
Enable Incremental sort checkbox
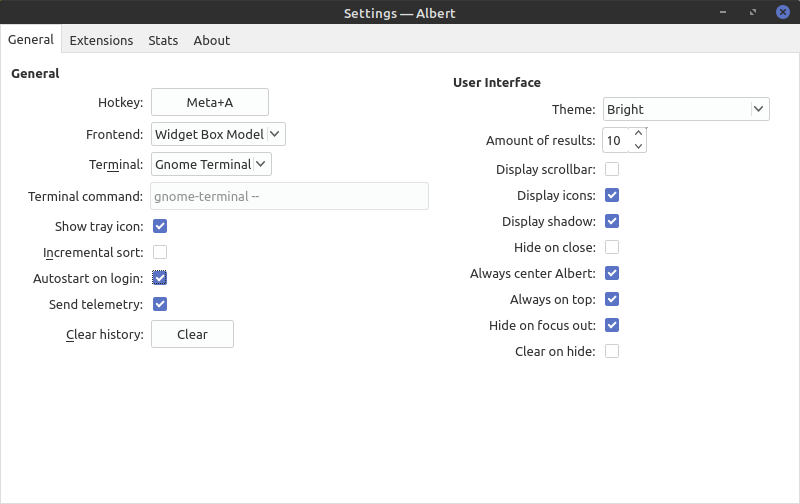[160, 252]
